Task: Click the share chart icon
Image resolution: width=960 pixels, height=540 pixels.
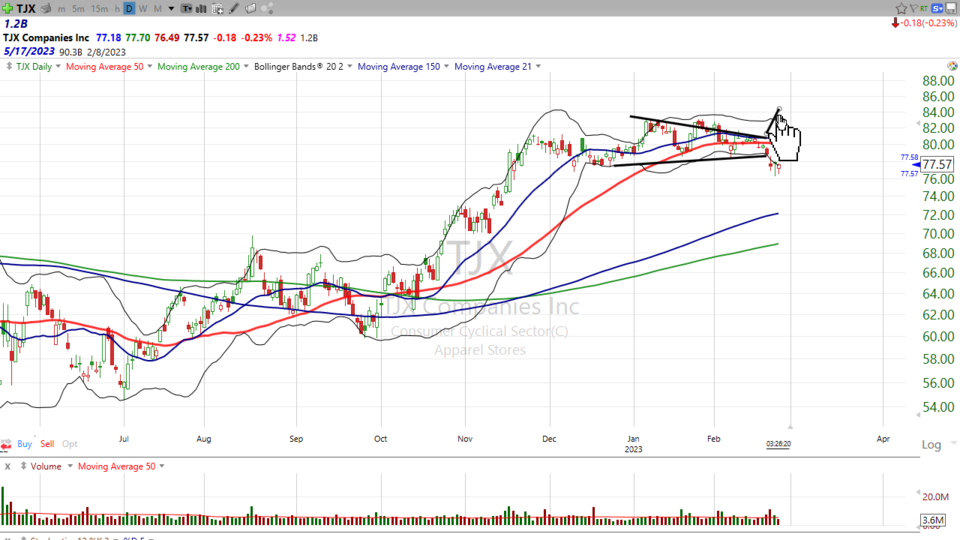Action: [x=267, y=9]
